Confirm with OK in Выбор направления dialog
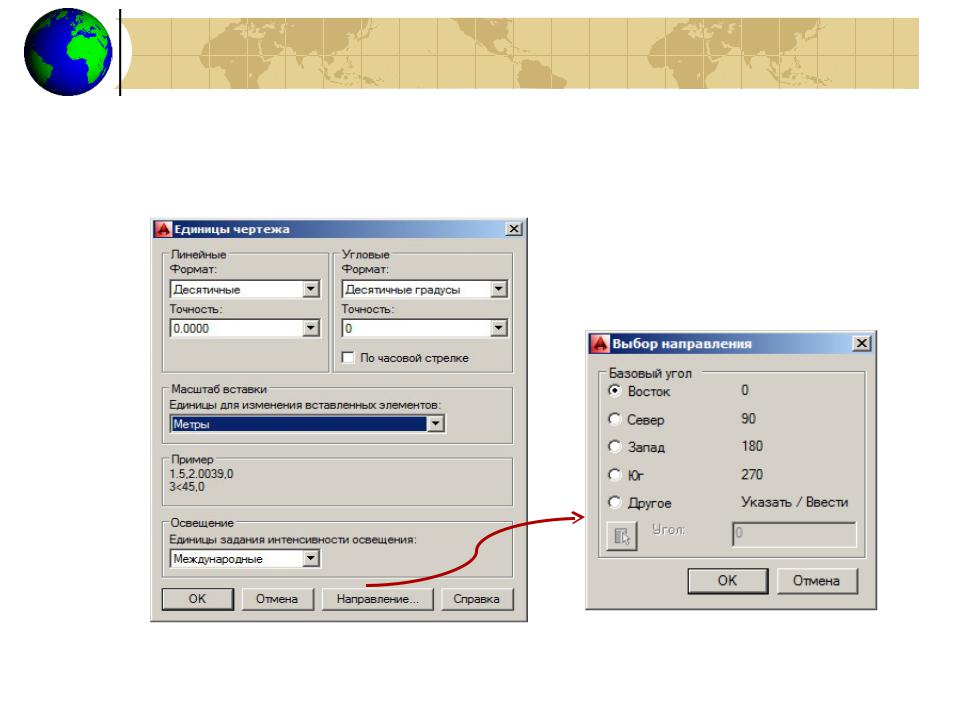Screen dimensions: 960x720 727,580
